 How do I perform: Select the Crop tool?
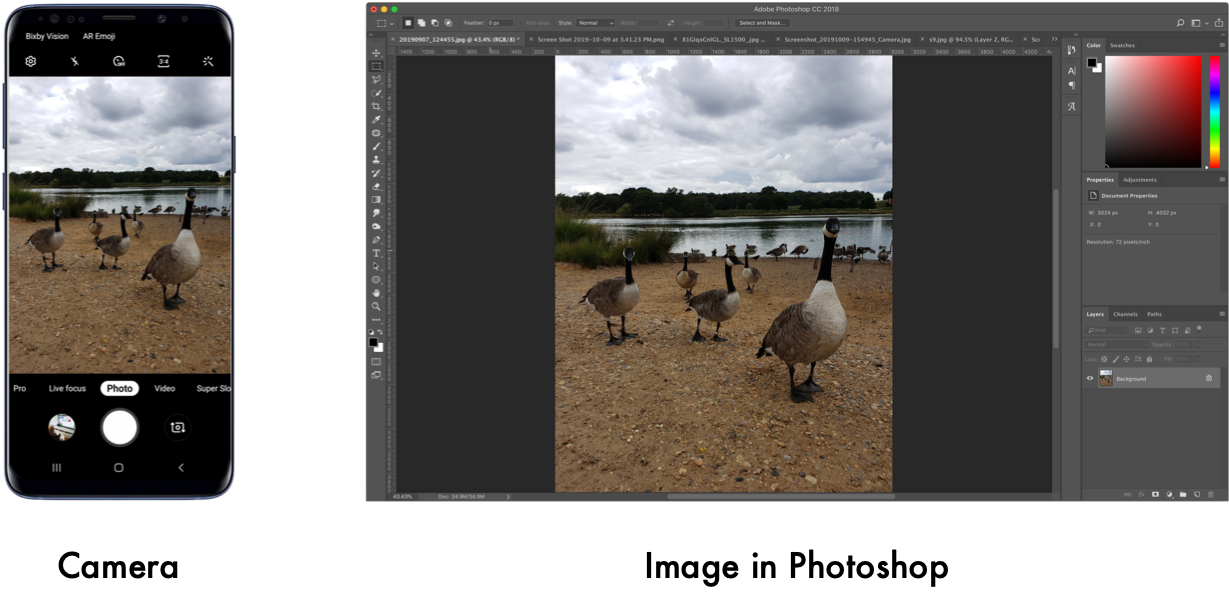coord(376,106)
